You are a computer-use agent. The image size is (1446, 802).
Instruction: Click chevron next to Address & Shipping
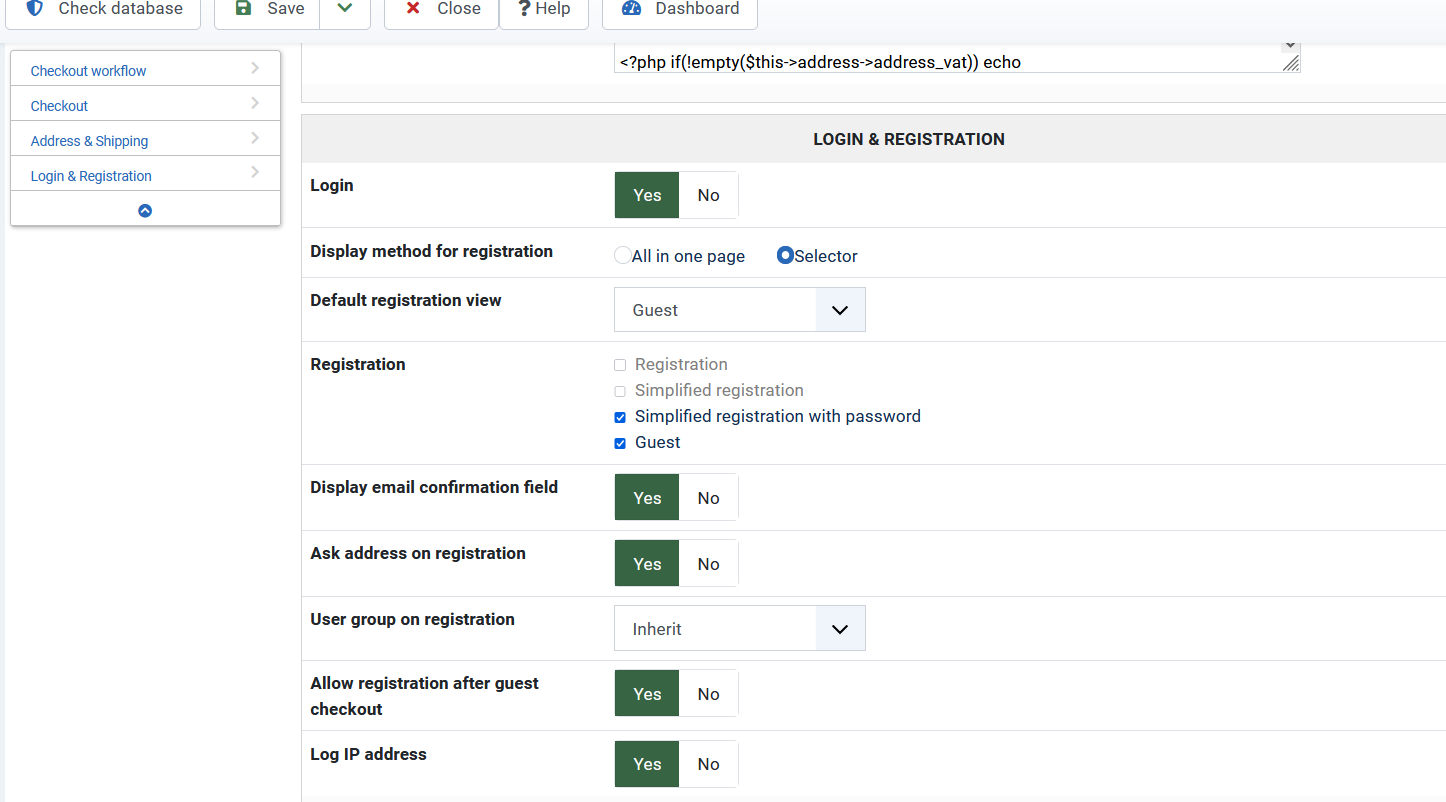coord(255,139)
